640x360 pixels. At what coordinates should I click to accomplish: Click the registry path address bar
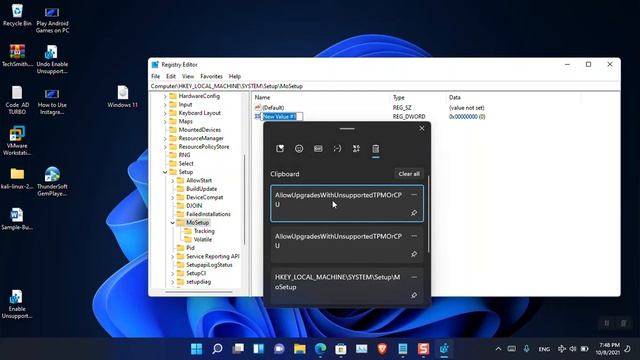(384, 86)
